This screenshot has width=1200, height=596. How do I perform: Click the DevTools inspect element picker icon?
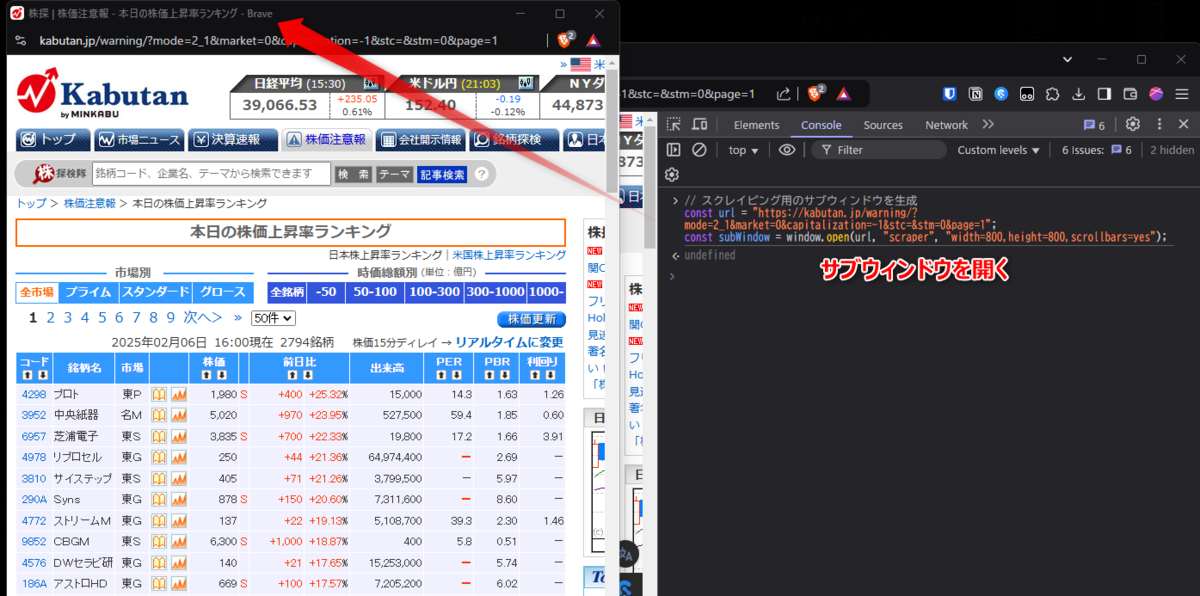674,125
